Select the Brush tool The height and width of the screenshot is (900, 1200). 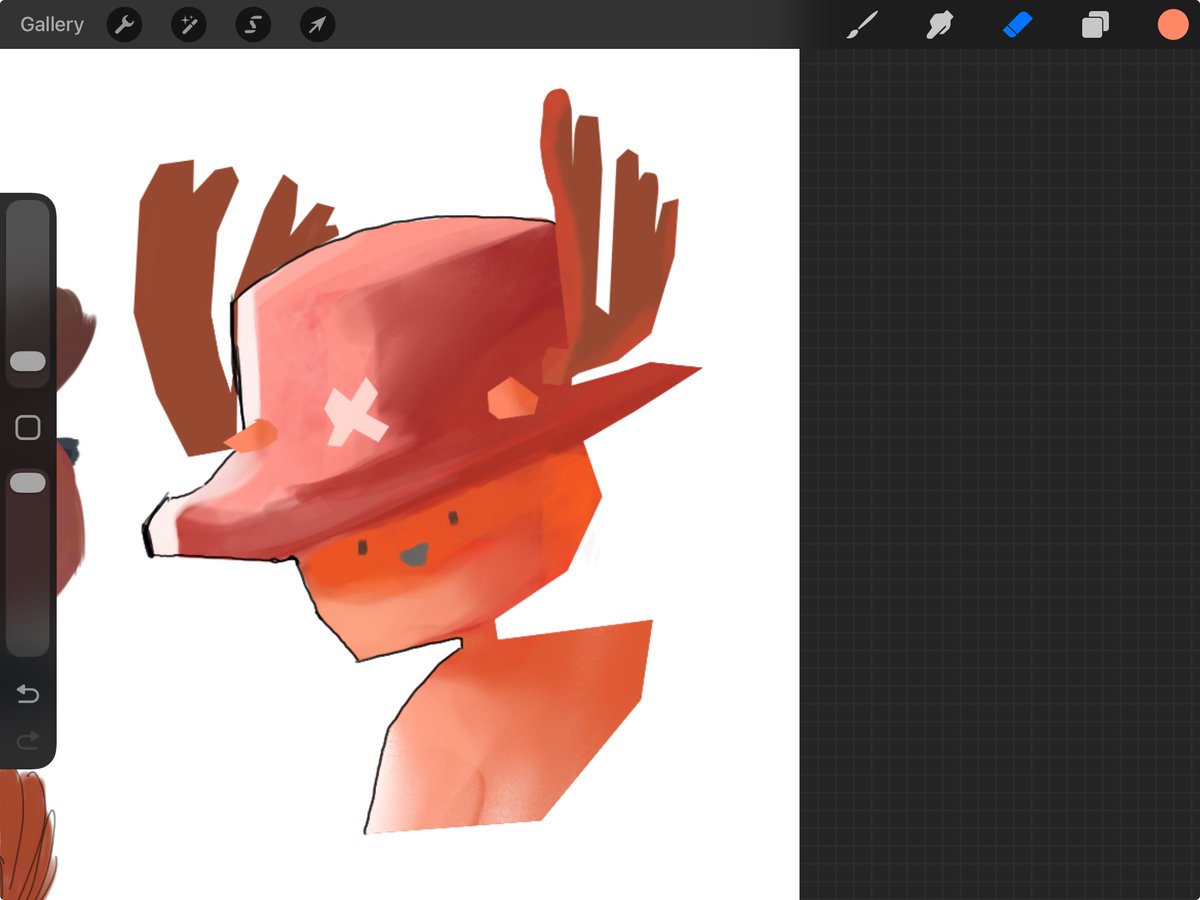(x=861, y=25)
